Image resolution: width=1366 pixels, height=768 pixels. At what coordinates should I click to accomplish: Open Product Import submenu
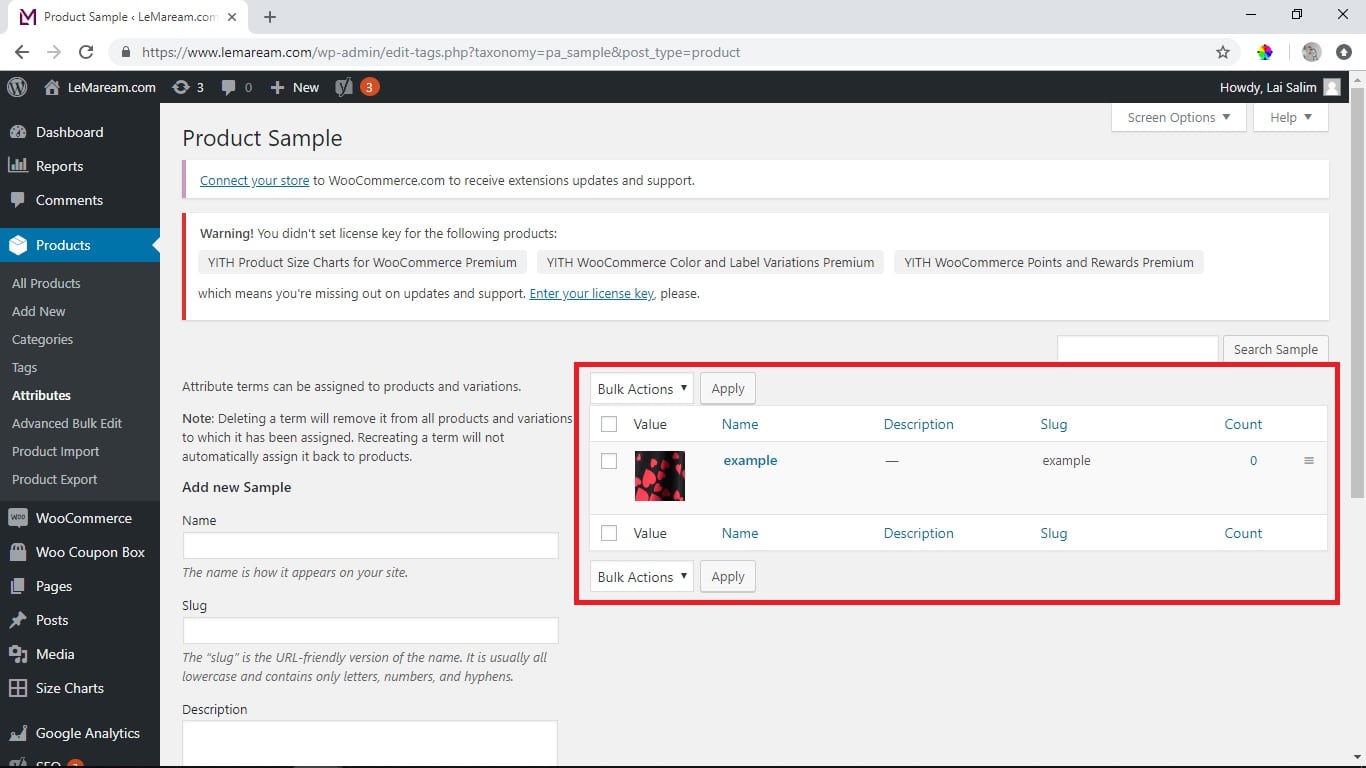[56, 451]
